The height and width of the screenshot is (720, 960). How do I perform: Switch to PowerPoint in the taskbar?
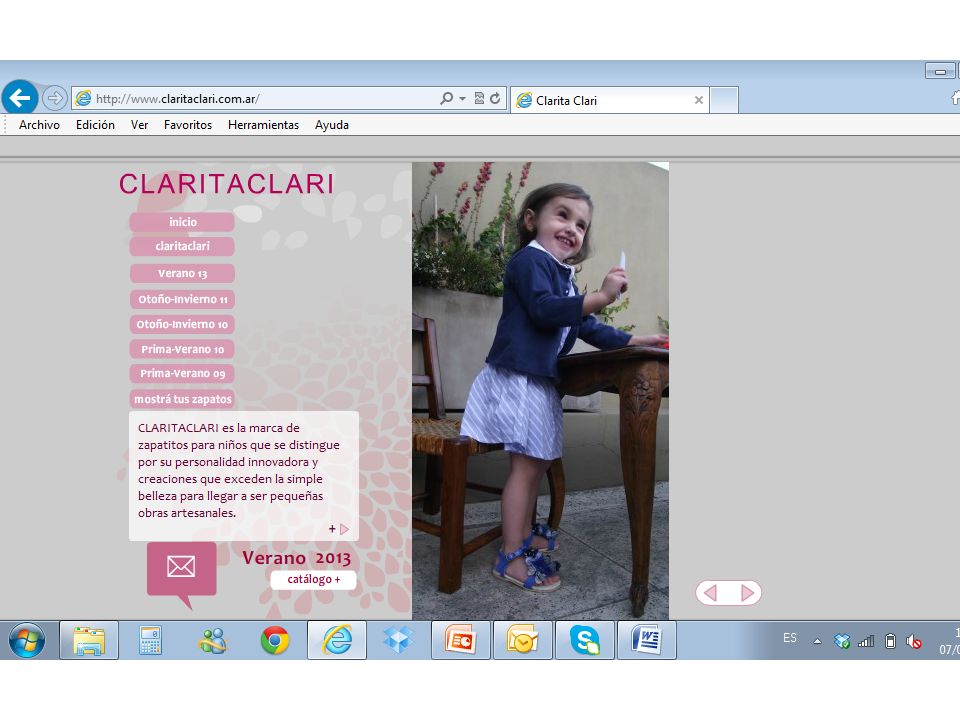460,640
